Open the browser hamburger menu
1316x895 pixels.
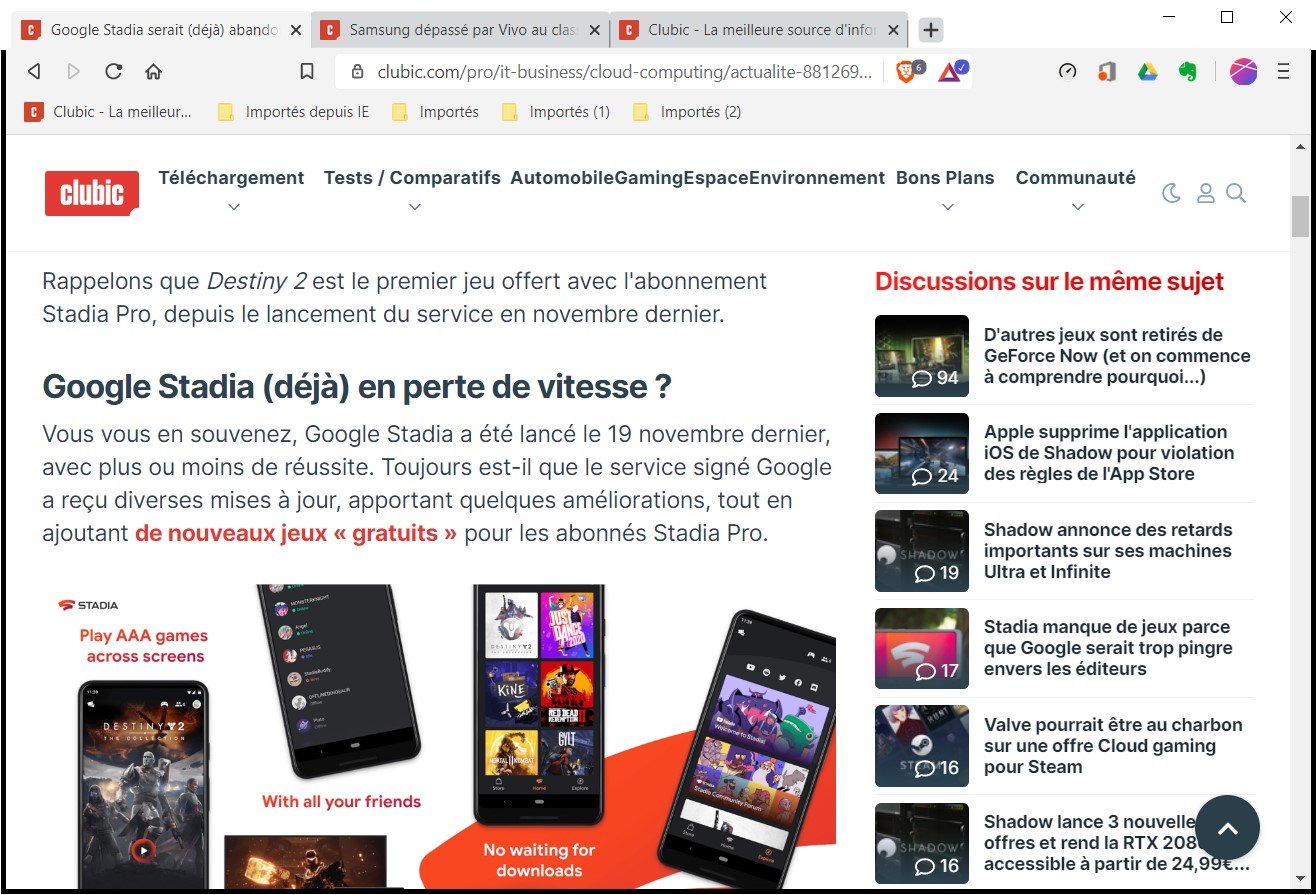coord(1283,71)
